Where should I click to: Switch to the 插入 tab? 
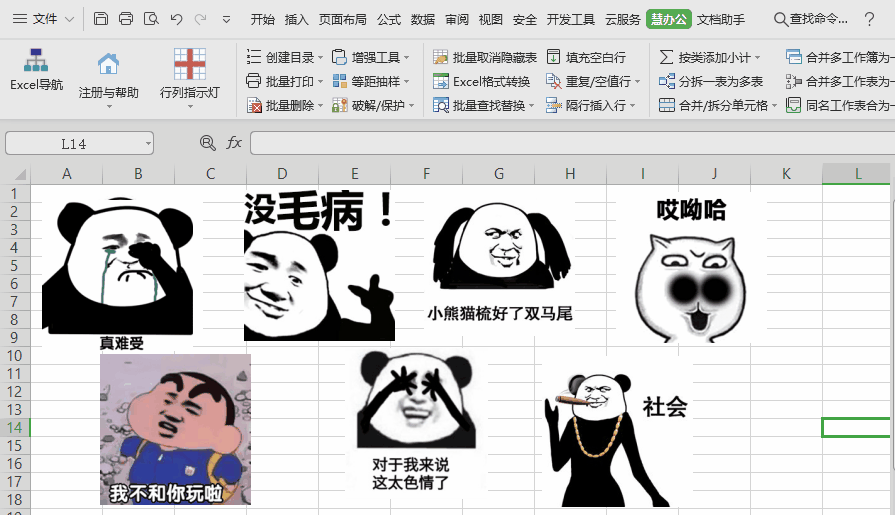(296, 19)
